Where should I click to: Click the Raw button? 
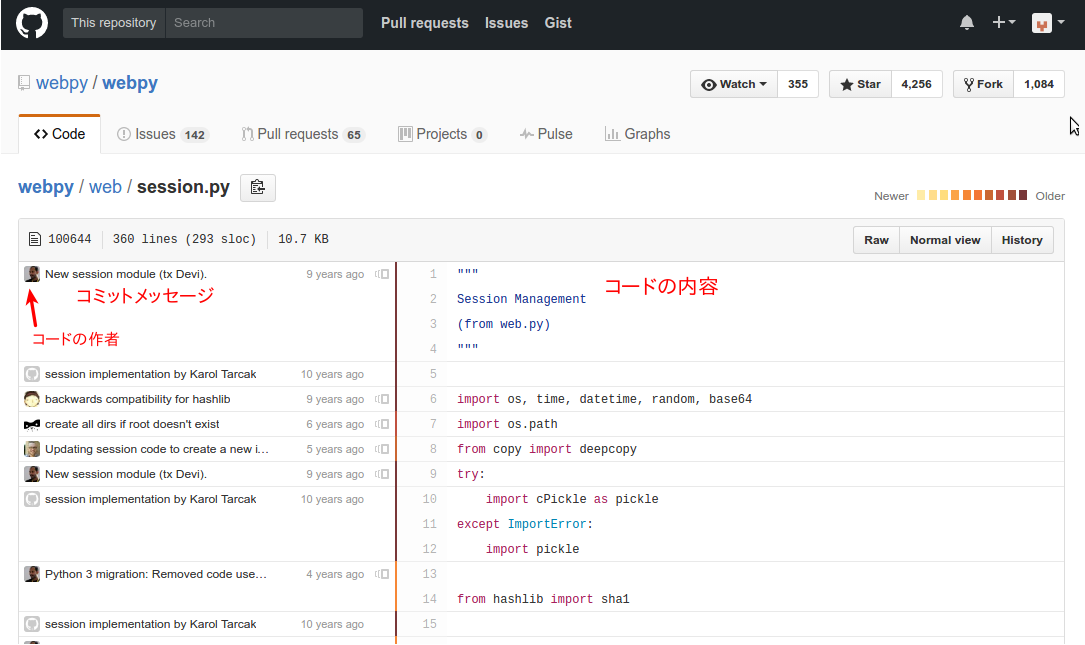pyautogui.click(x=876, y=240)
